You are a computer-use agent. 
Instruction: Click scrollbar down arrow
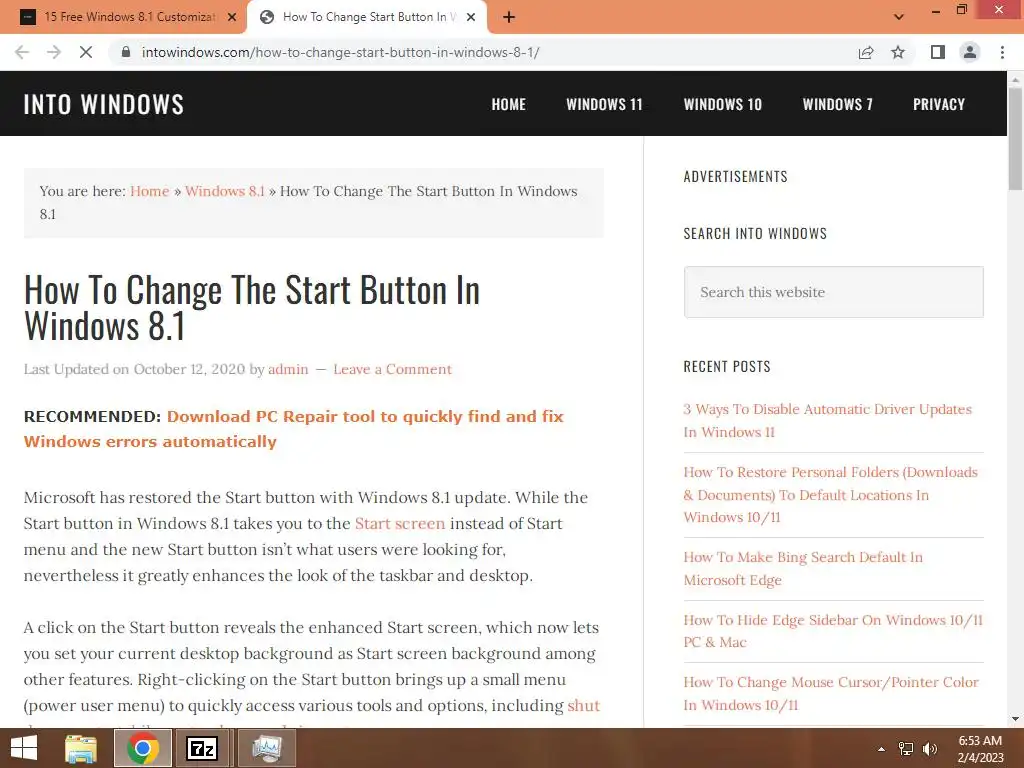(x=1016, y=719)
